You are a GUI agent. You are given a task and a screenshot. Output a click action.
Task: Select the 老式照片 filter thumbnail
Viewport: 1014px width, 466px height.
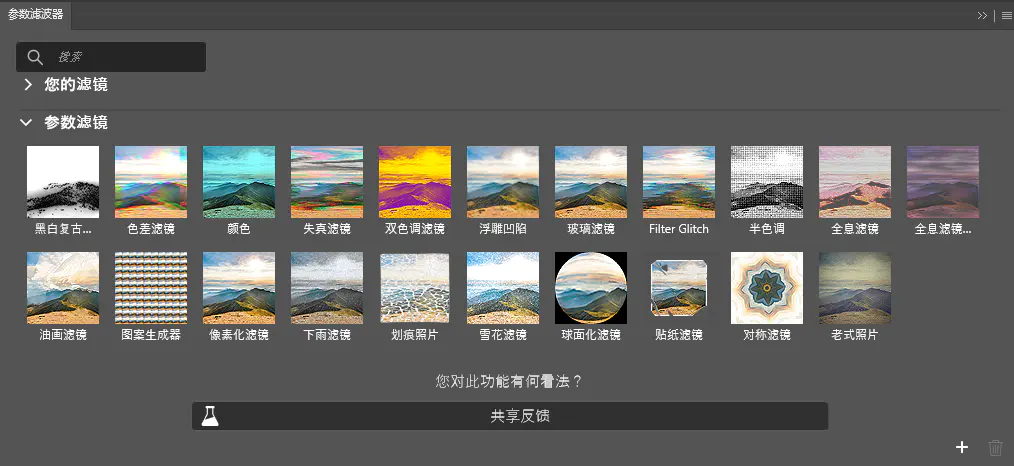click(x=855, y=288)
